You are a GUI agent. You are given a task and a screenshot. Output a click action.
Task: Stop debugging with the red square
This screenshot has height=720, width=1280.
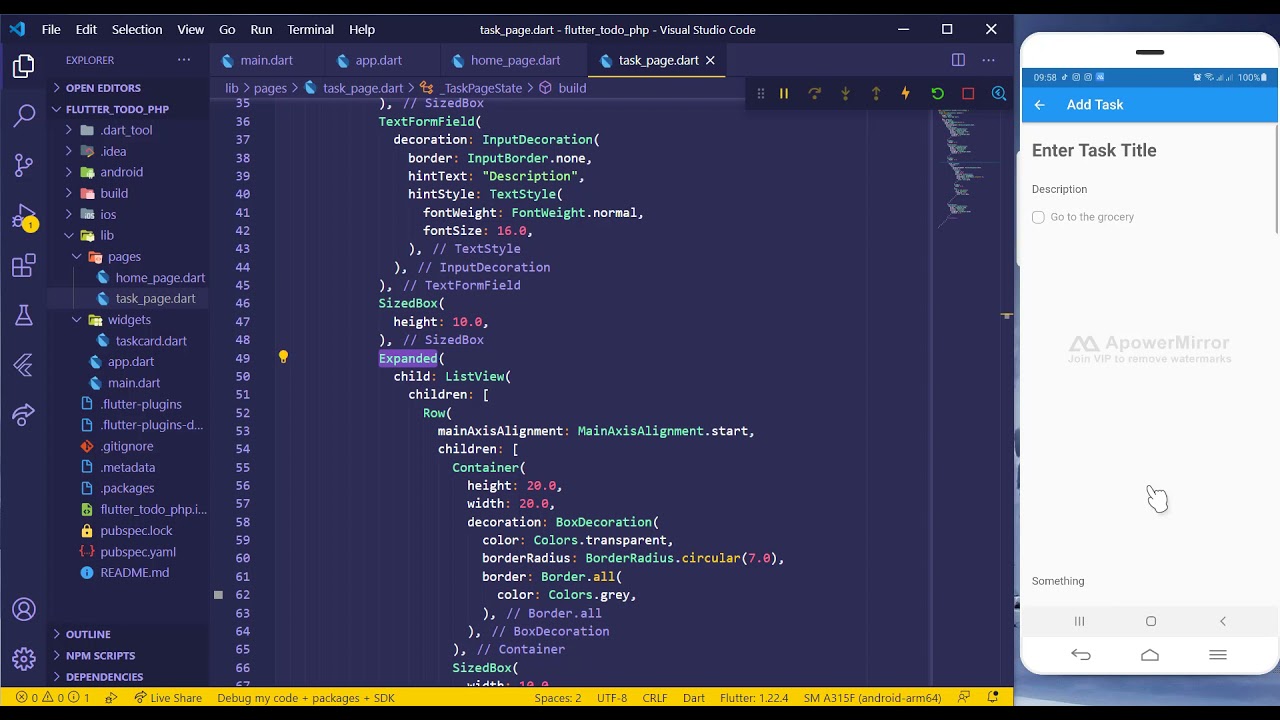[968, 93]
